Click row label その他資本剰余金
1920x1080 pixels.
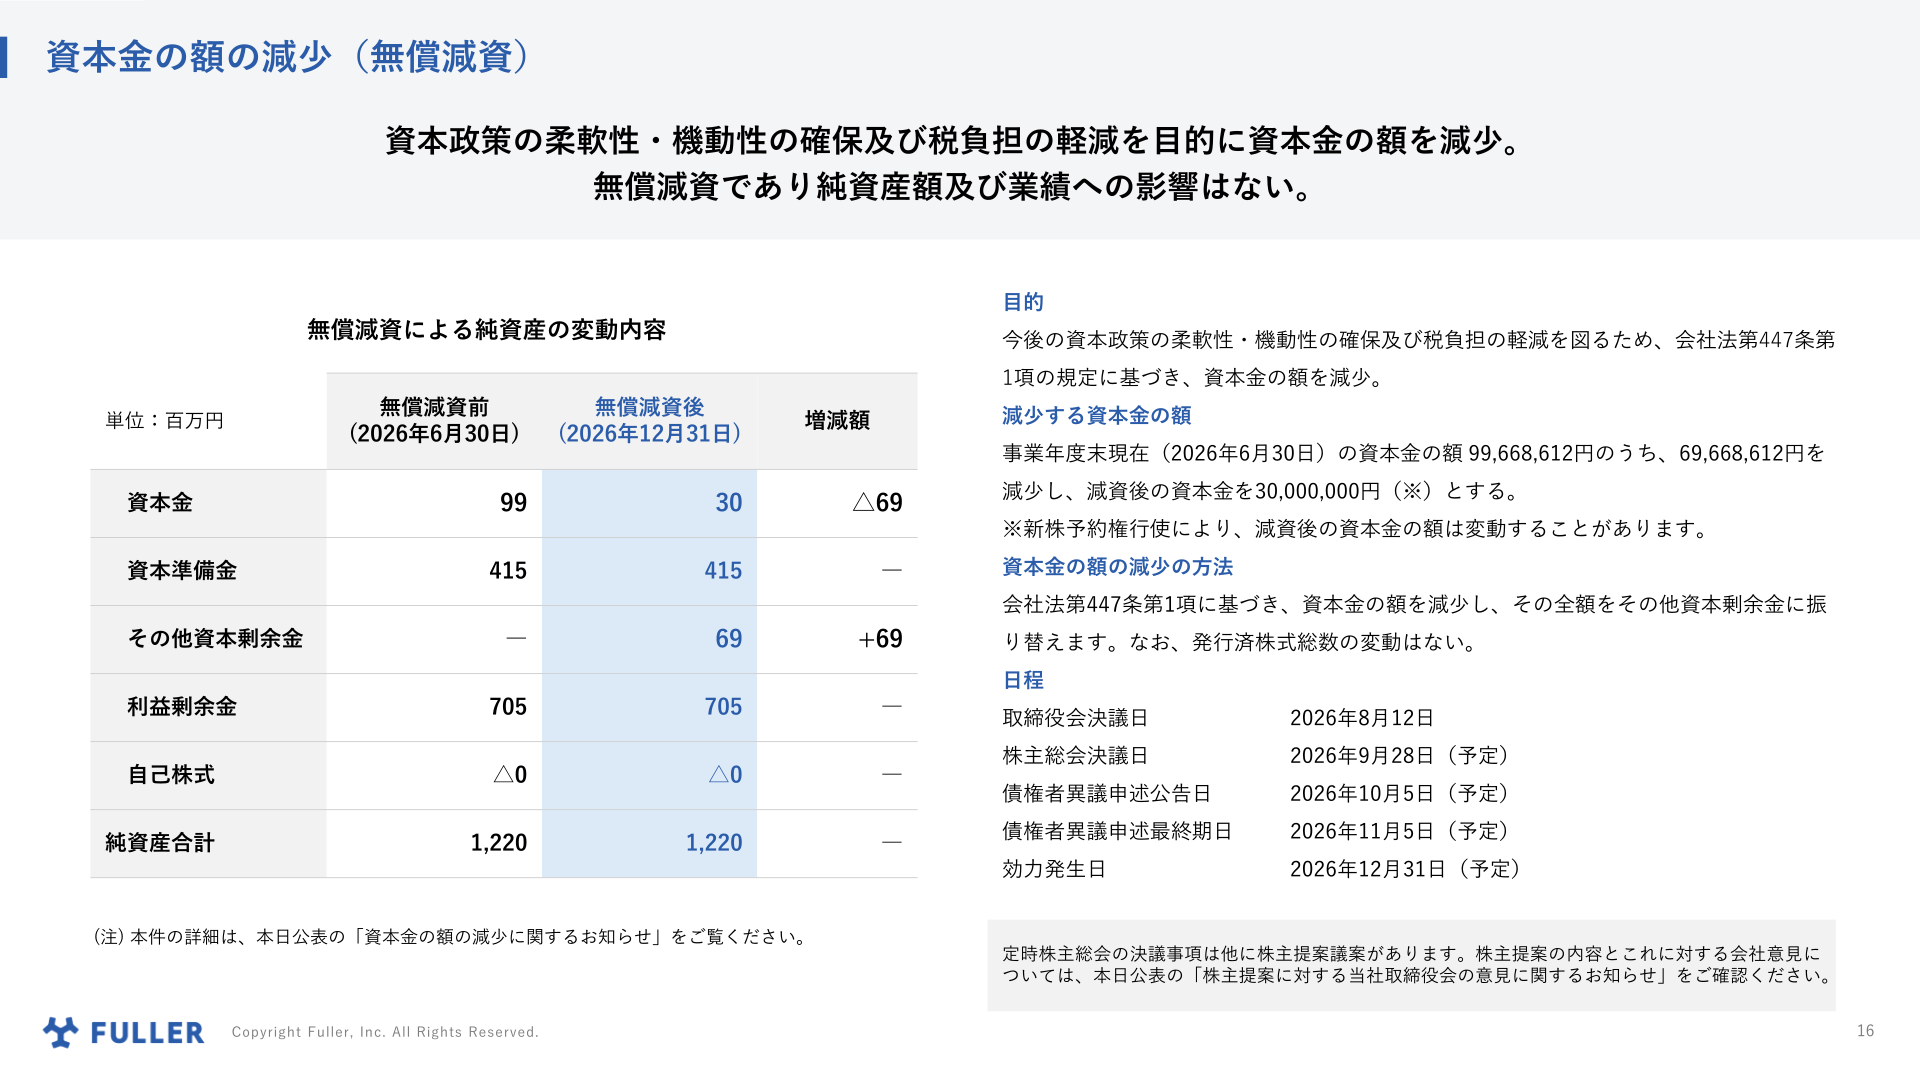click(x=215, y=639)
